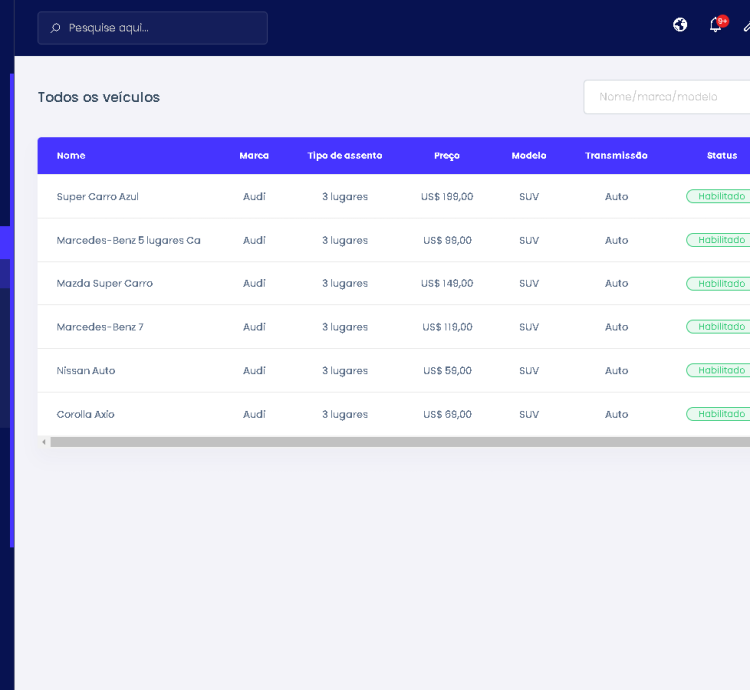Click the Marcedes-Benz 5 lugares vehicle name

[128, 240]
